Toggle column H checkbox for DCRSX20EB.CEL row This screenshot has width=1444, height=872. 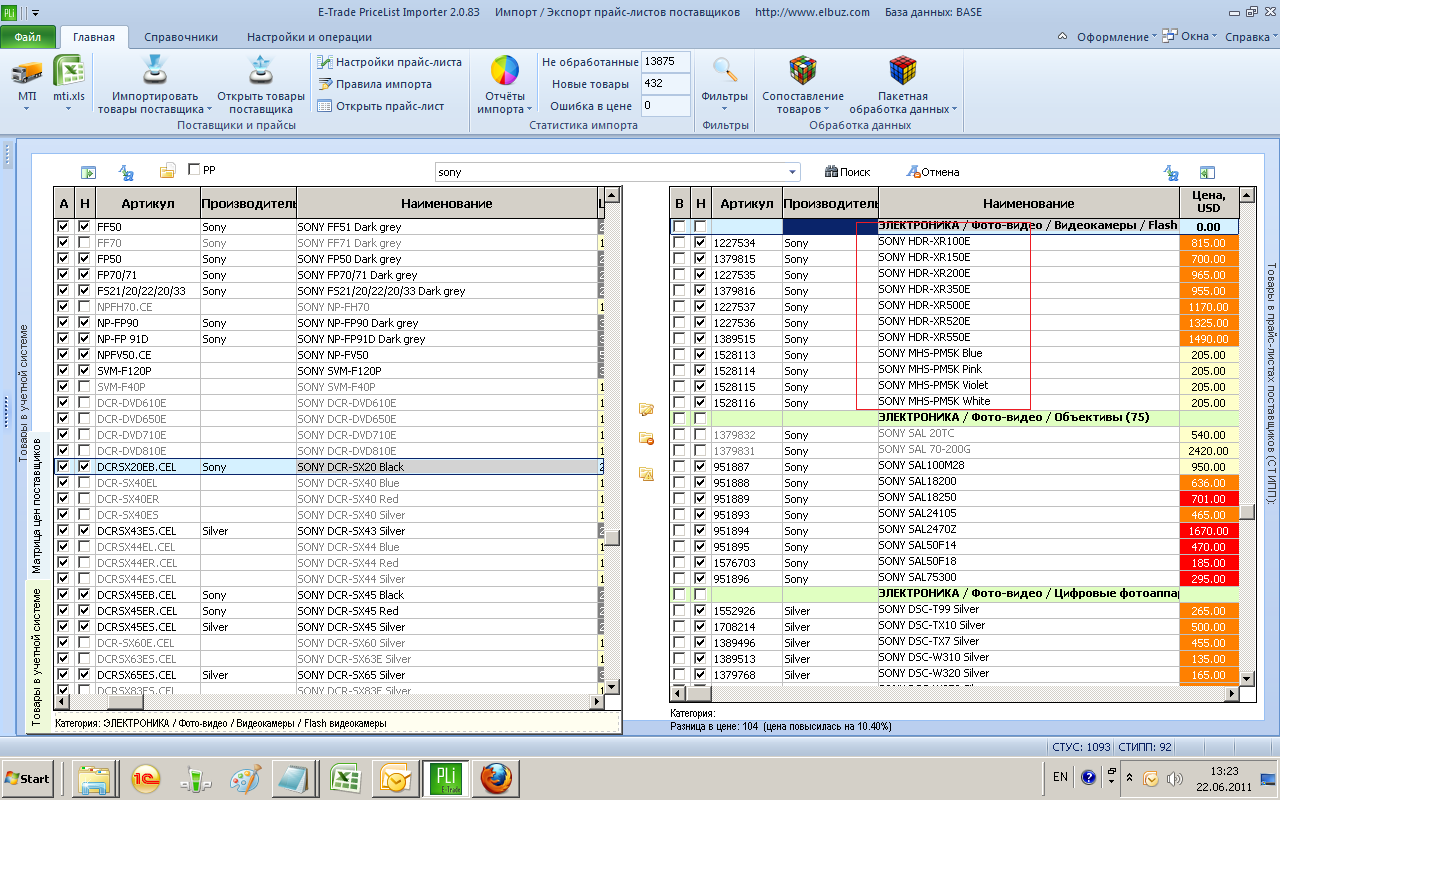coord(84,467)
